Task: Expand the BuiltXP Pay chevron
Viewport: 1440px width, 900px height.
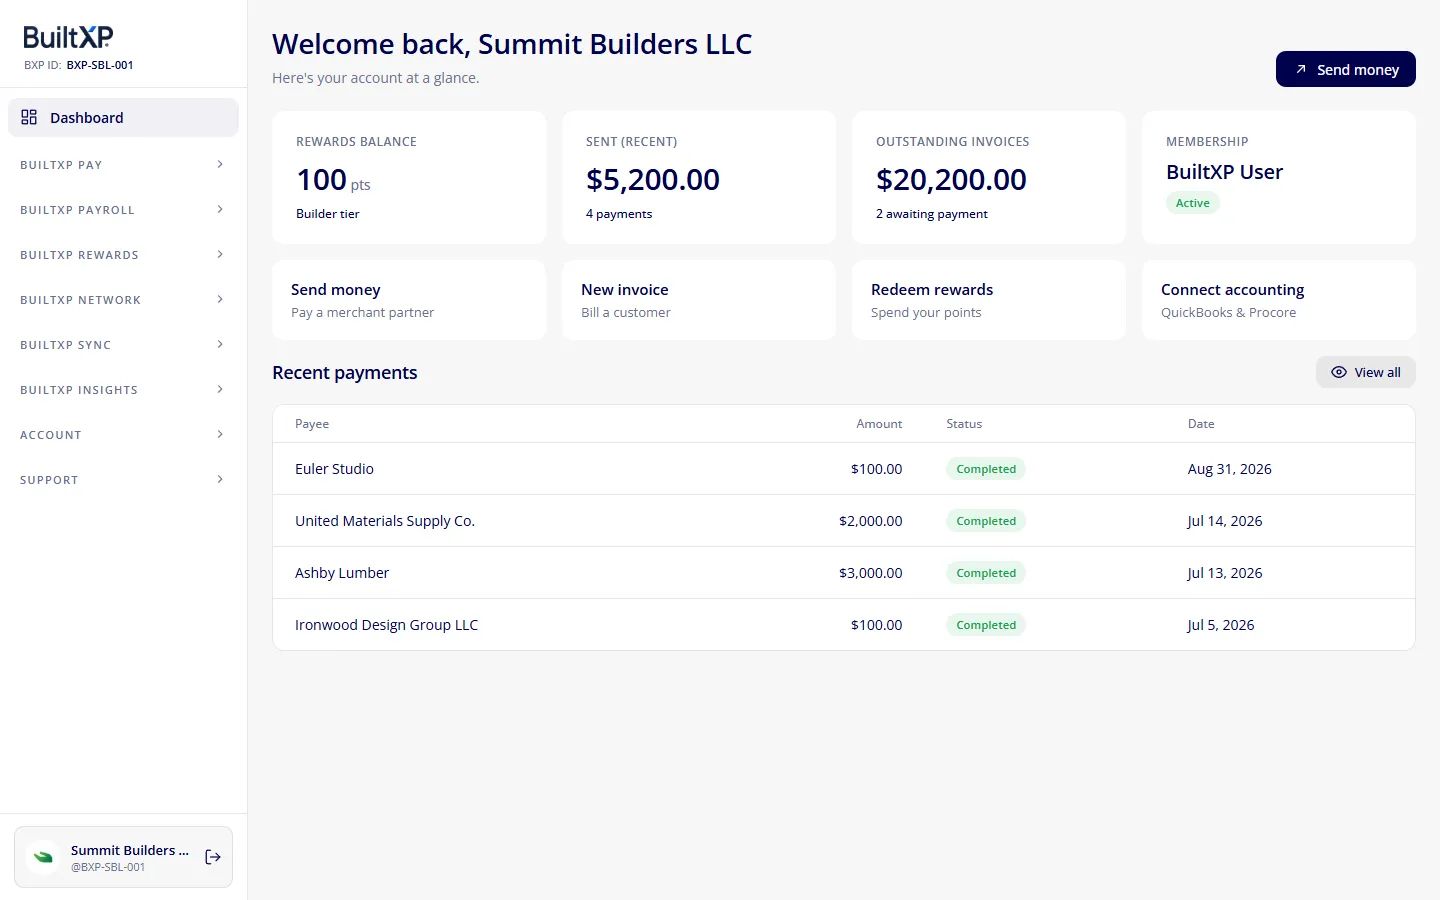Action: point(220,164)
